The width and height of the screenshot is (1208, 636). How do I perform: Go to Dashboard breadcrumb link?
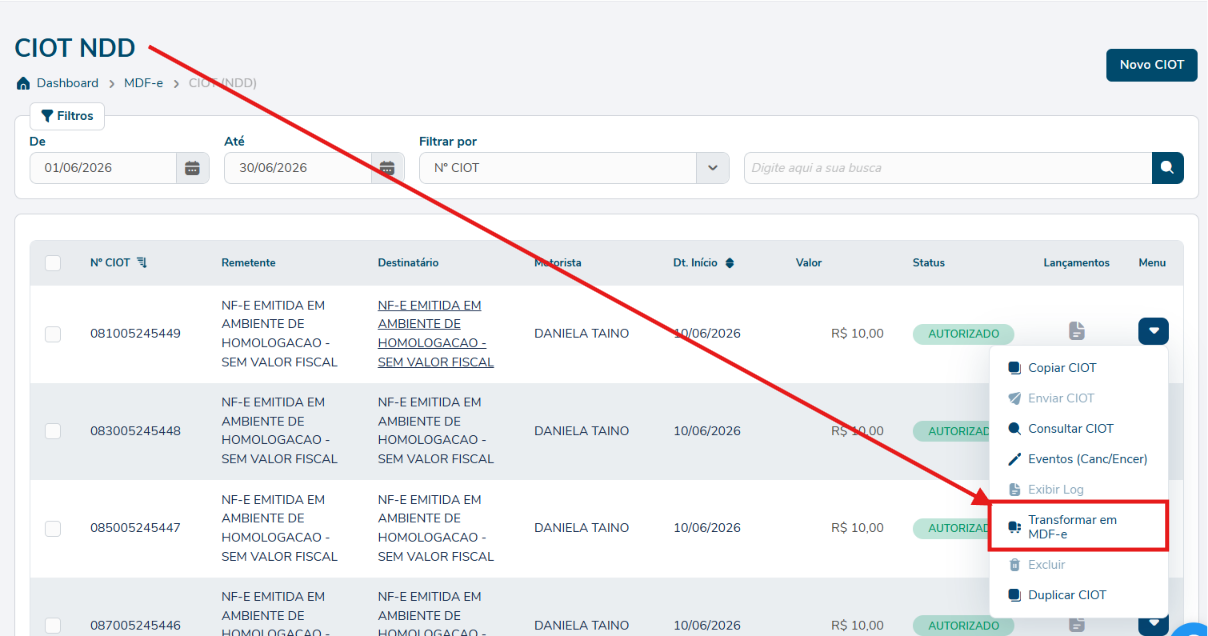tap(67, 83)
